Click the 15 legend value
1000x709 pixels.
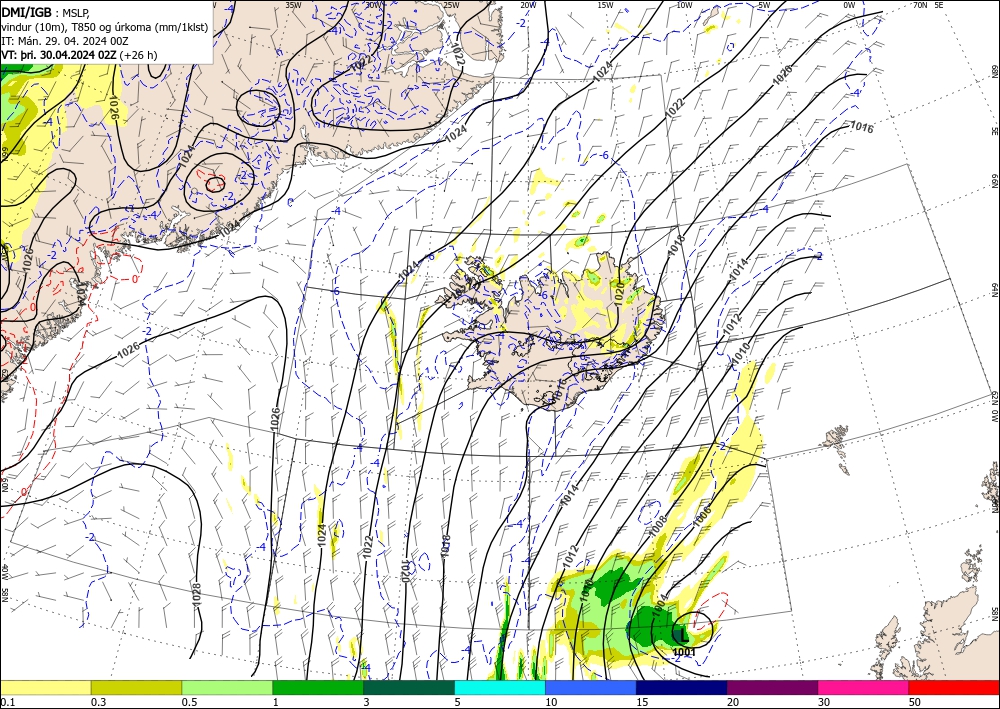642,702
